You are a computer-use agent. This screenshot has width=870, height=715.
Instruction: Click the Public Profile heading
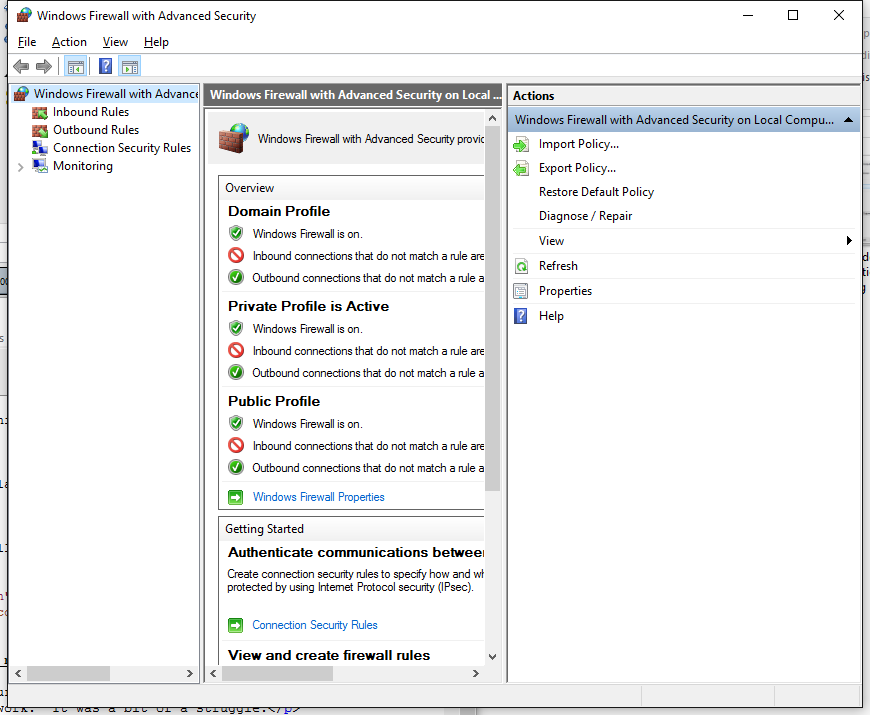274,401
